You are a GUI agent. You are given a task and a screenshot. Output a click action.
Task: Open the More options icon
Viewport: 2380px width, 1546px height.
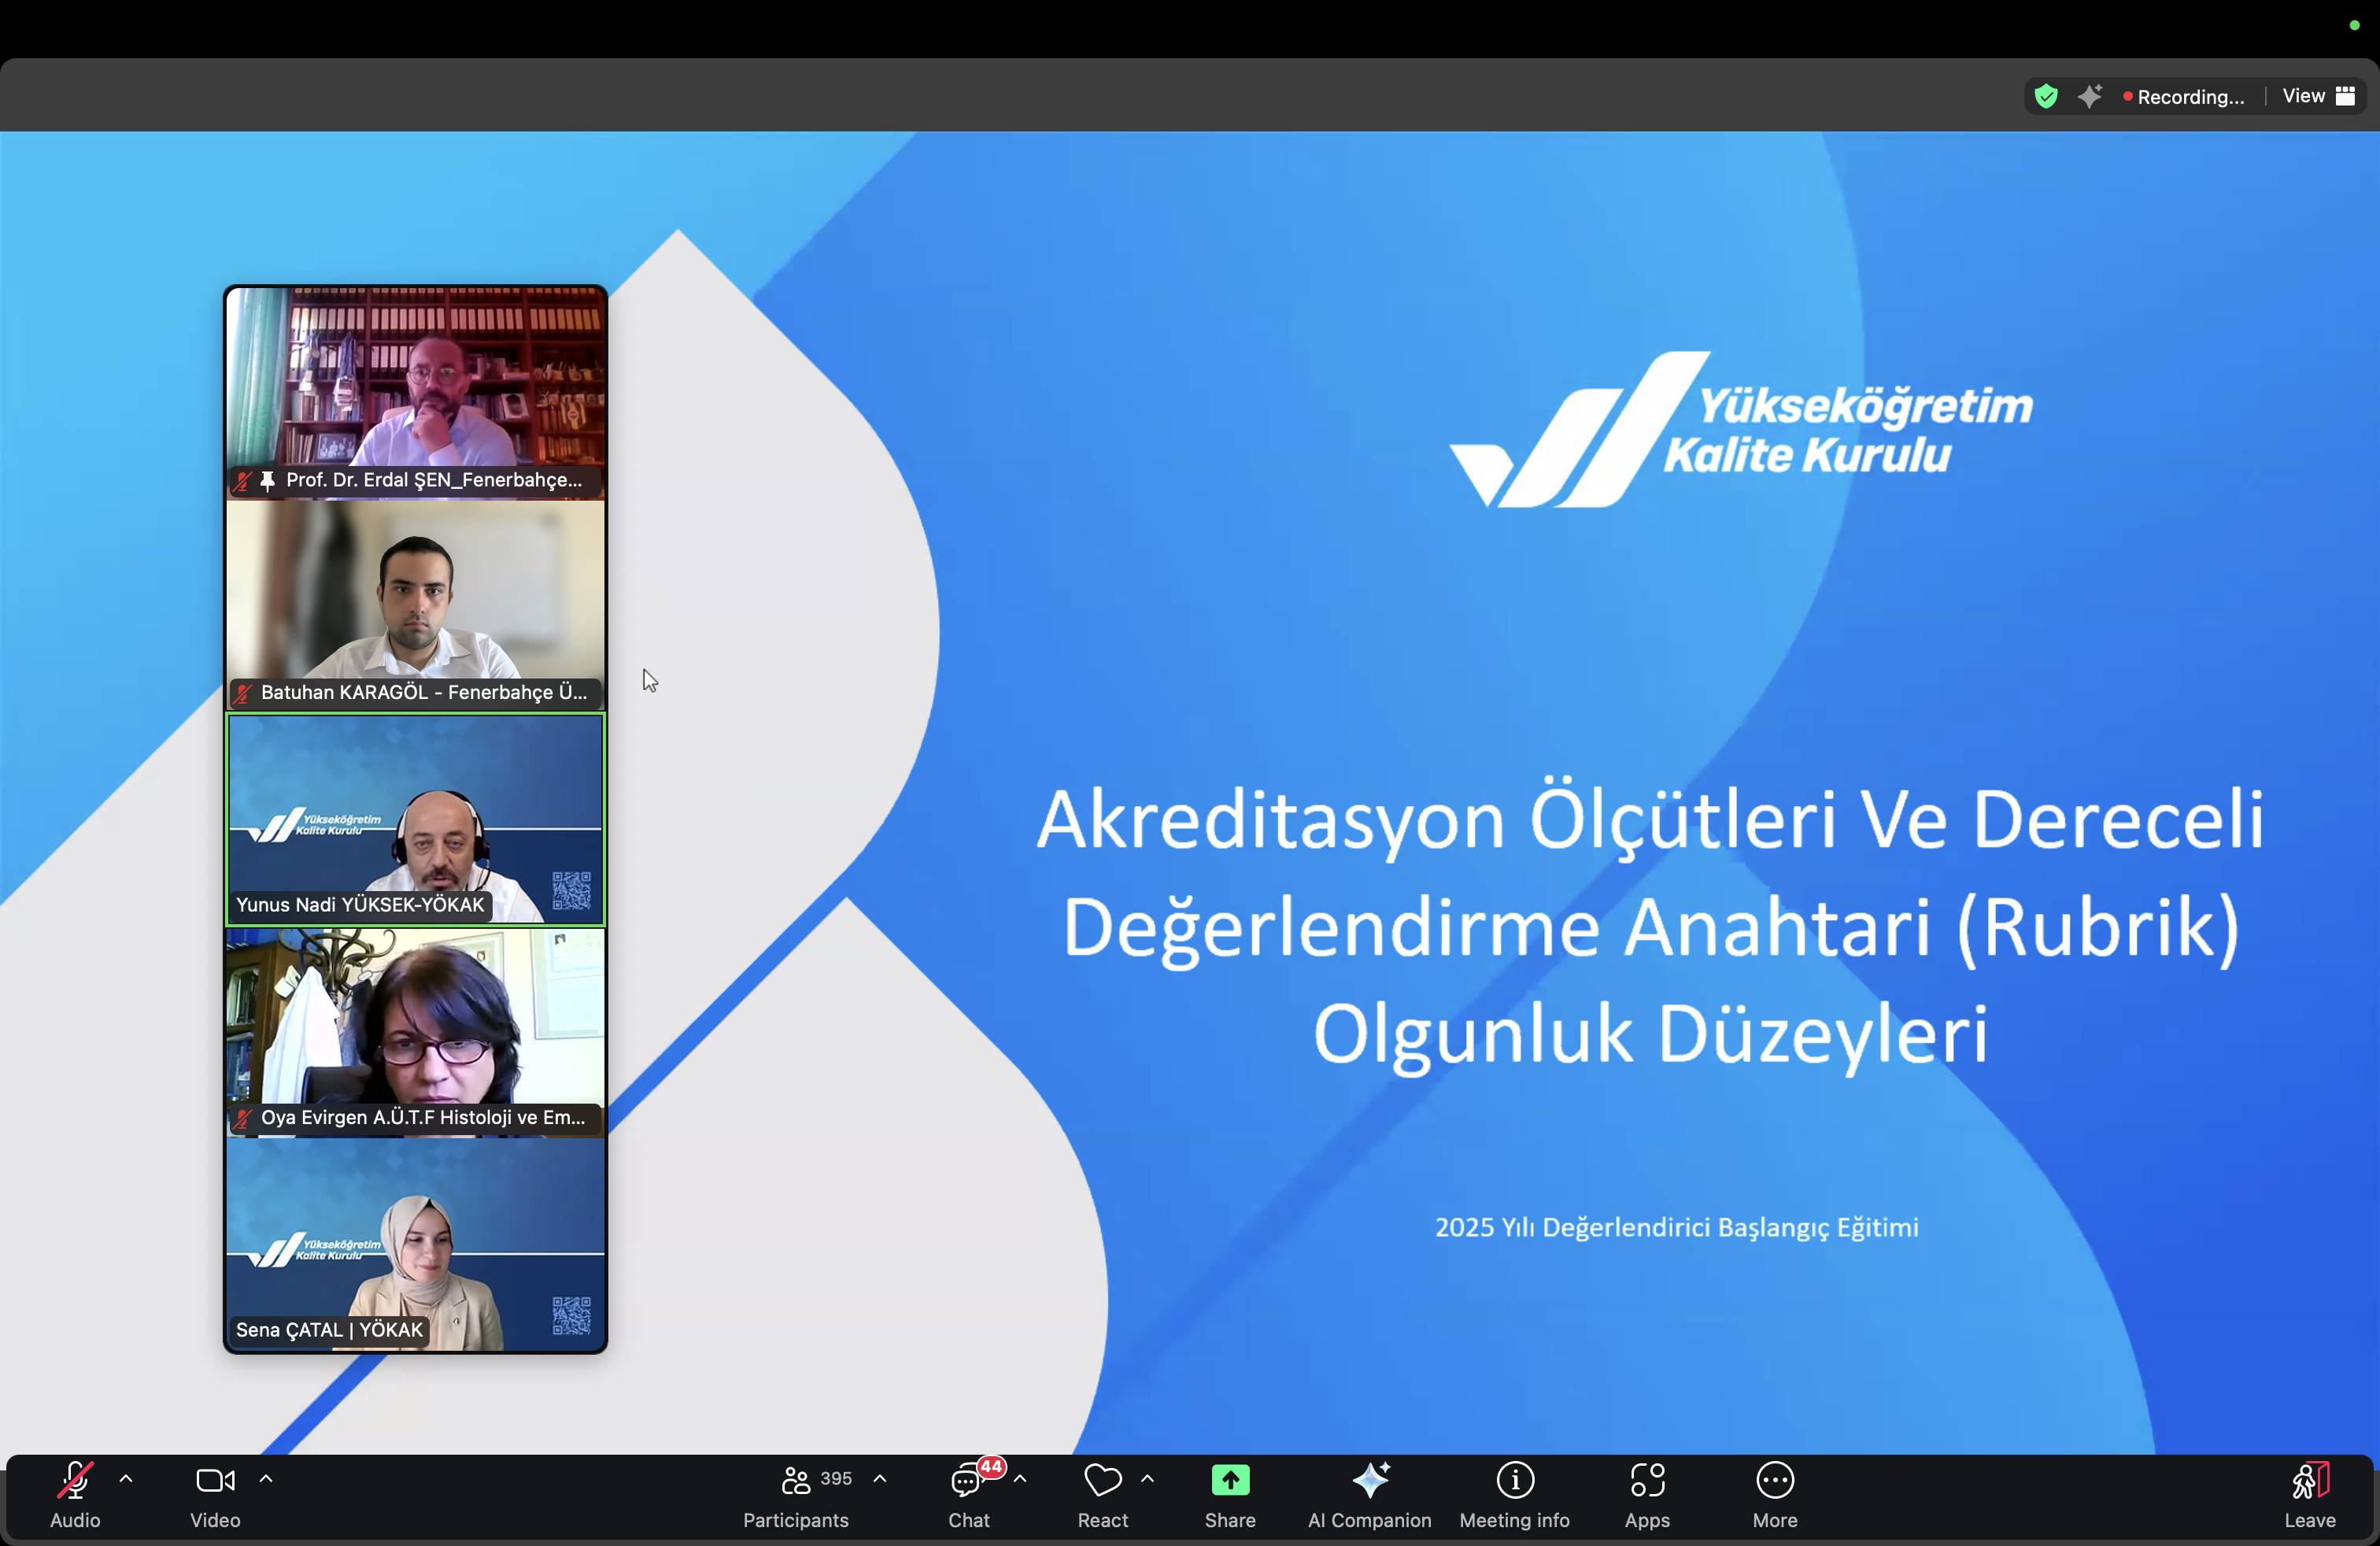pyautogui.click(x=1775, y=1480)
